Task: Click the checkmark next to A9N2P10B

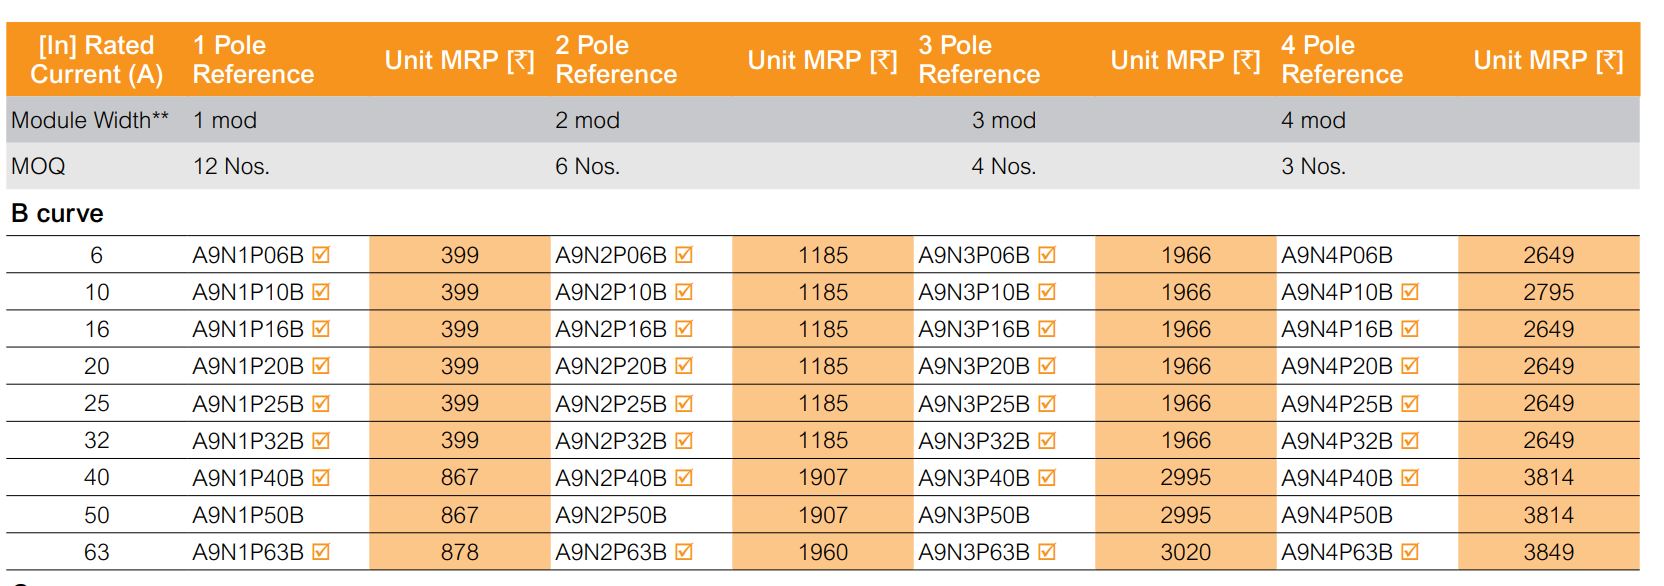Action: pyautogui.click(x=684, y=292)
